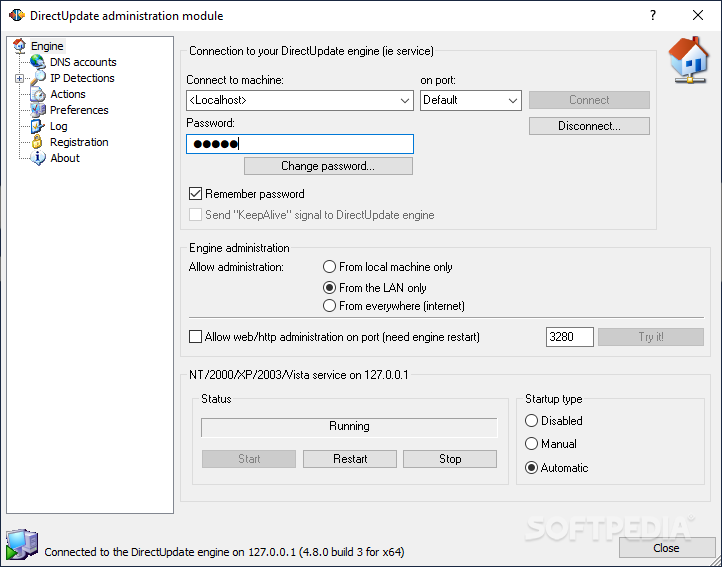Click the help question mark button

click(652, 15)
